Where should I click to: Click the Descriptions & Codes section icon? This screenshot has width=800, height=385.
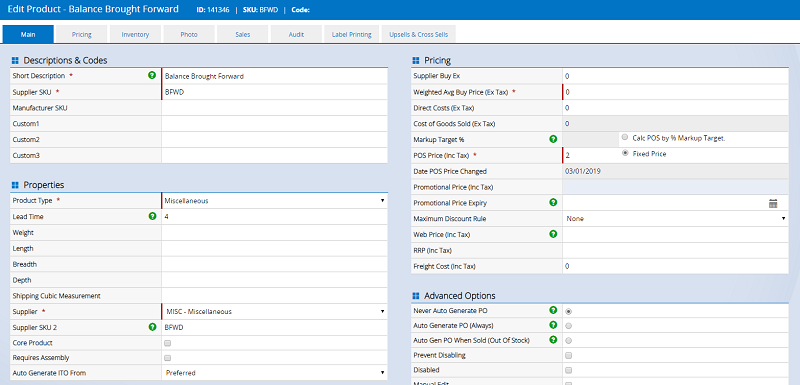coord(15,61)
